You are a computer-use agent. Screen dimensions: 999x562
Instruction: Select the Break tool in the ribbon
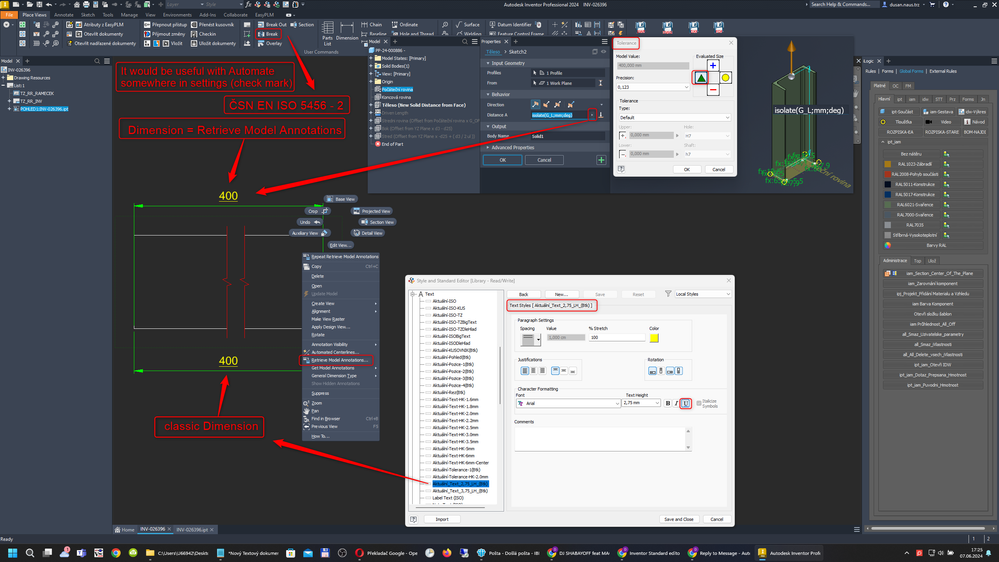pos(268,34)
